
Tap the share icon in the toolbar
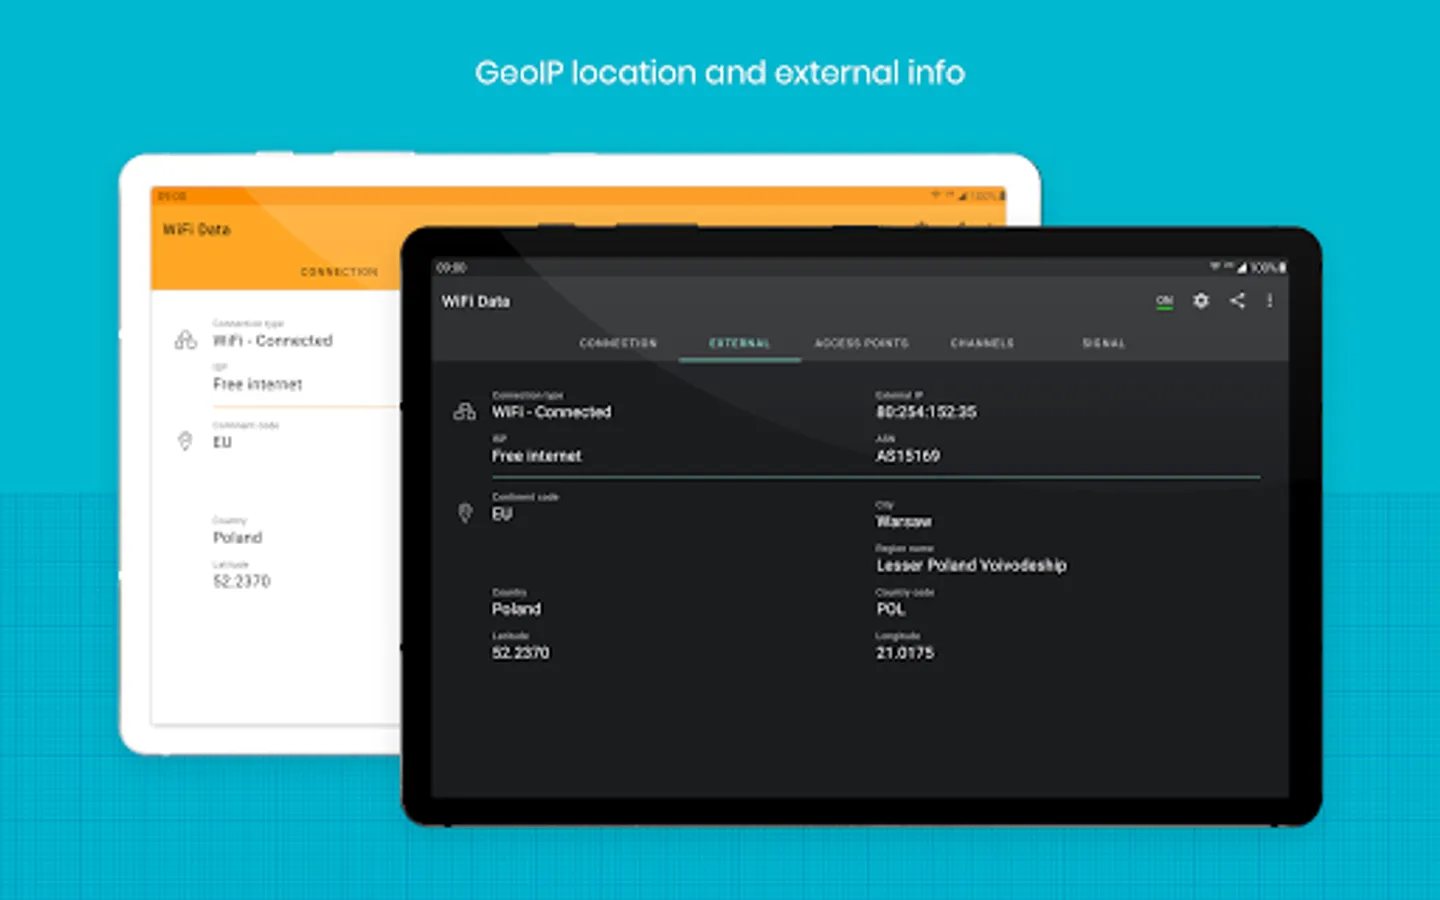pyautogui.click(x=1237, y=300)
